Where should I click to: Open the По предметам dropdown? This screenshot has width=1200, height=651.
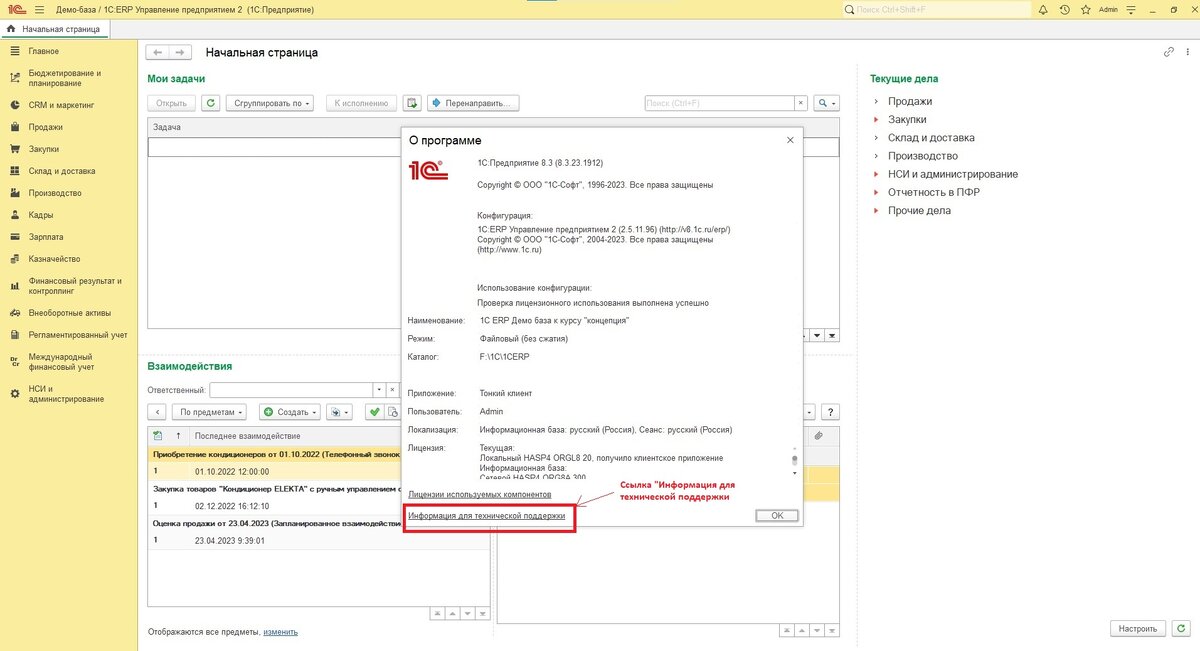(x=209, y=411)
